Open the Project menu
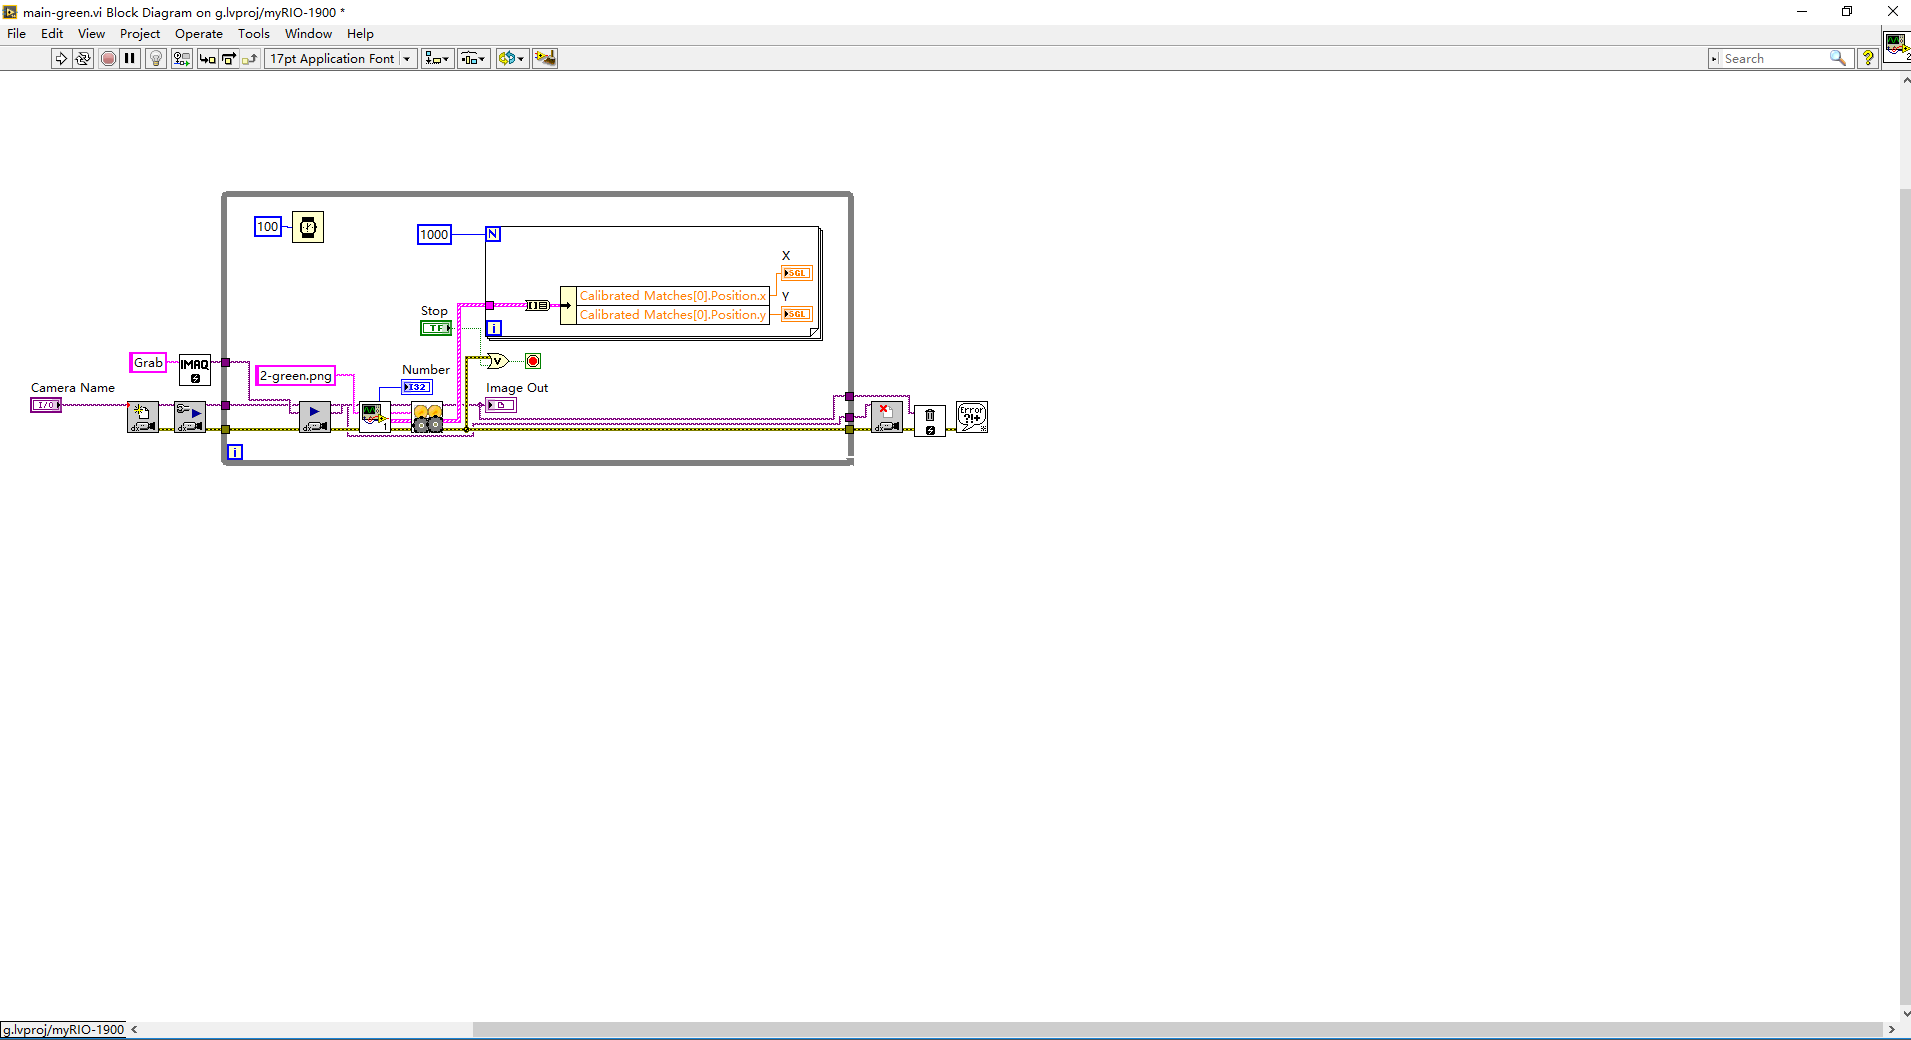 pos(140,33)
